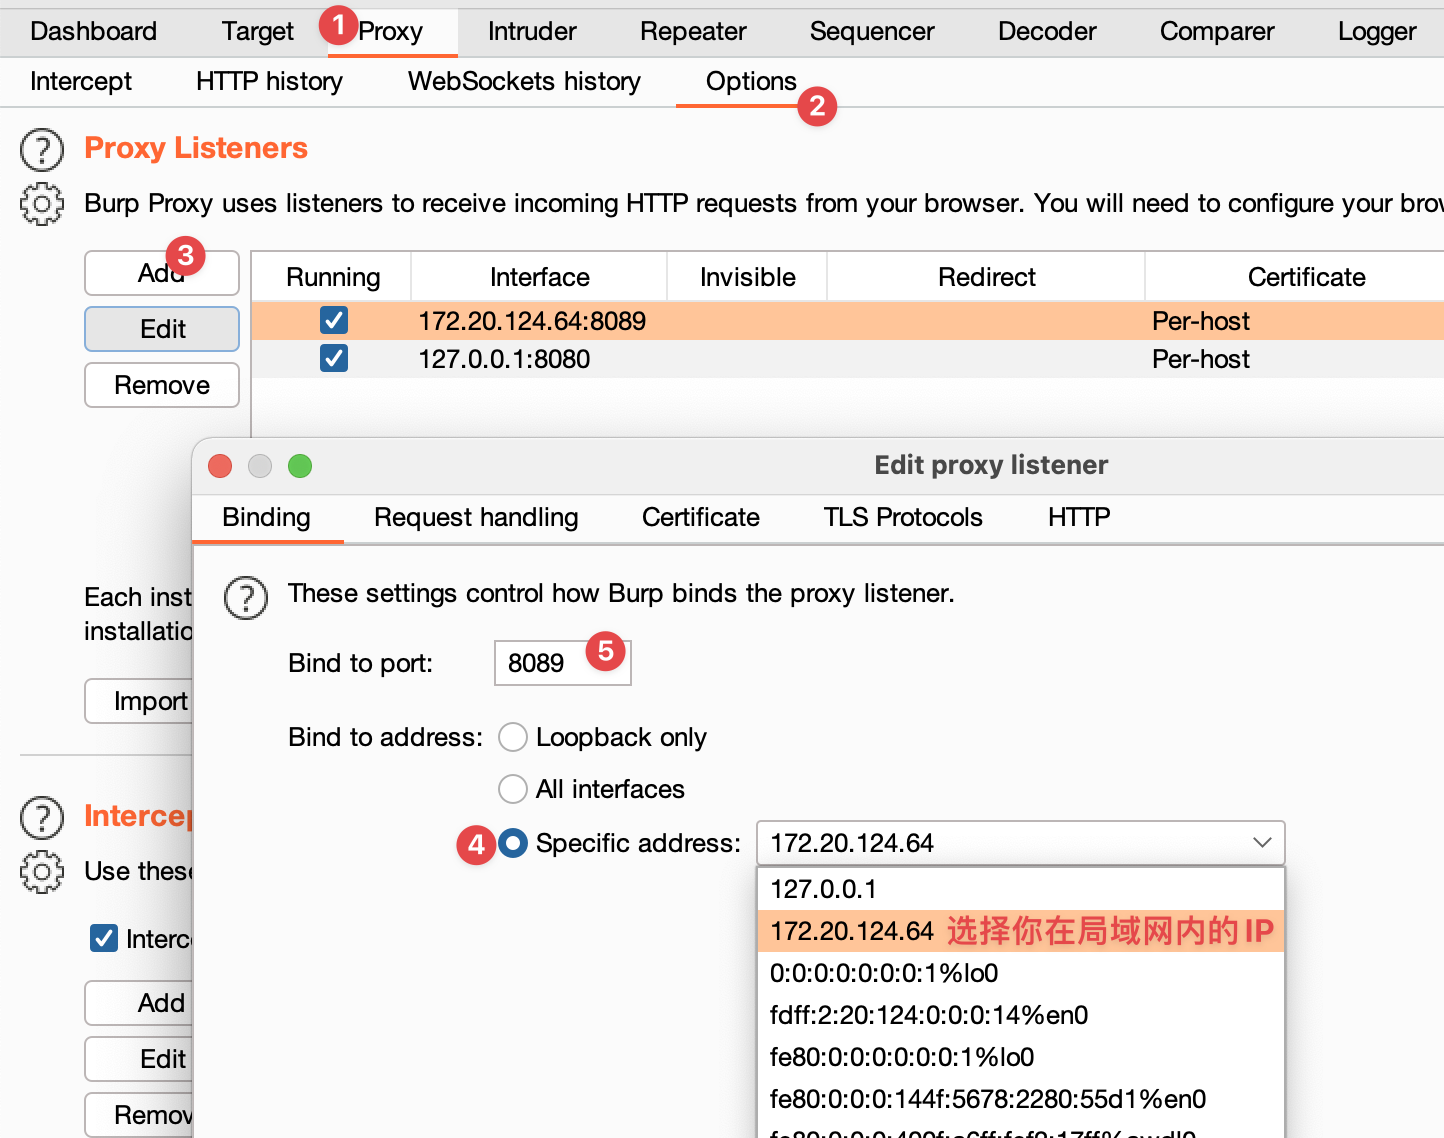Open the Dashboard tab
Image resolution: width=1444 pixels, height=1138 pixels.
[x=94, y=32]
